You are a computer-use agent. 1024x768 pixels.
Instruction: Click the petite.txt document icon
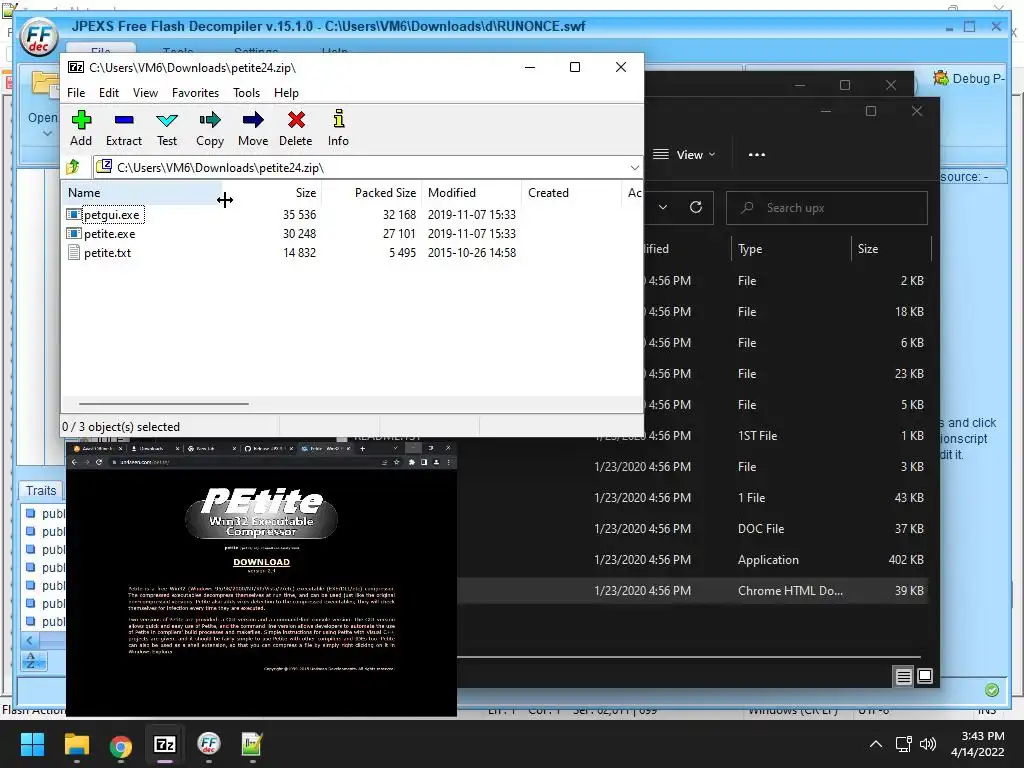point(74,253)
